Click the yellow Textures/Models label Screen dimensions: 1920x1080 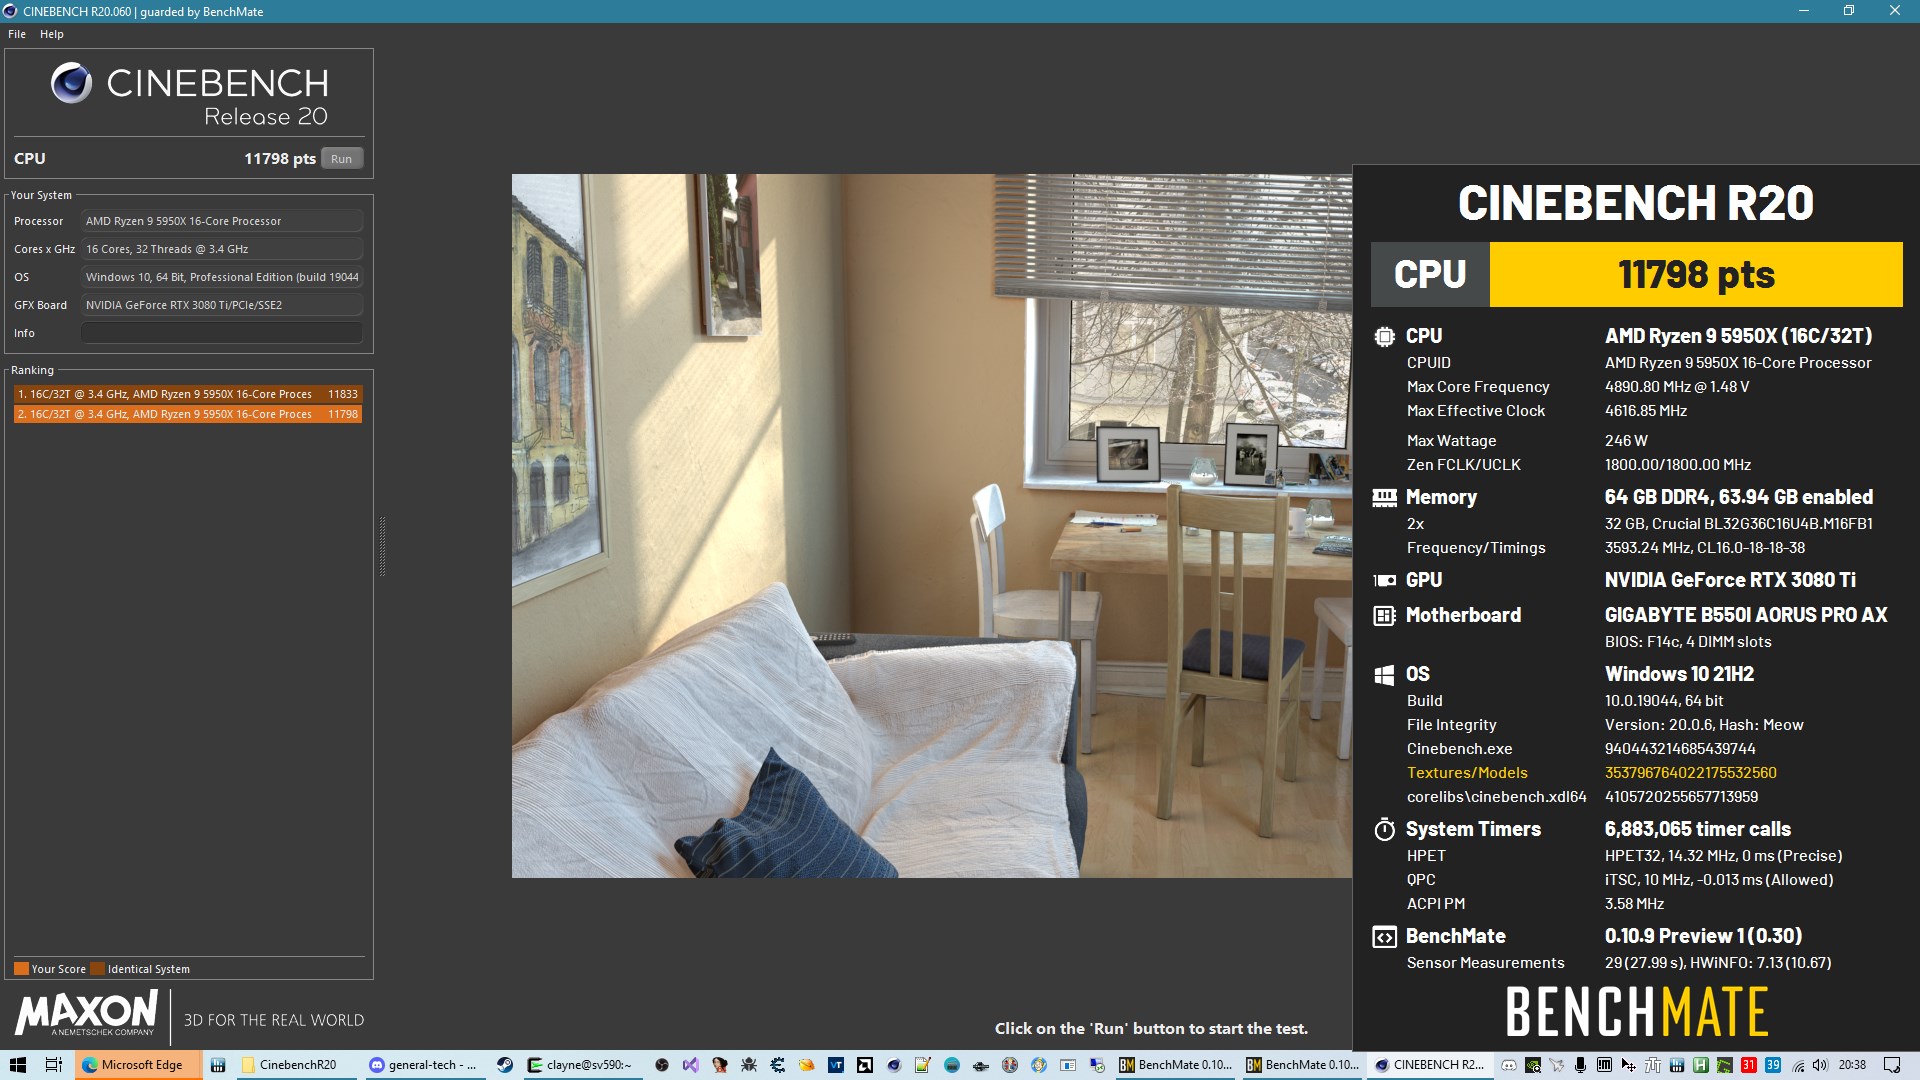pyautogui.click(x=1467, y=773)
